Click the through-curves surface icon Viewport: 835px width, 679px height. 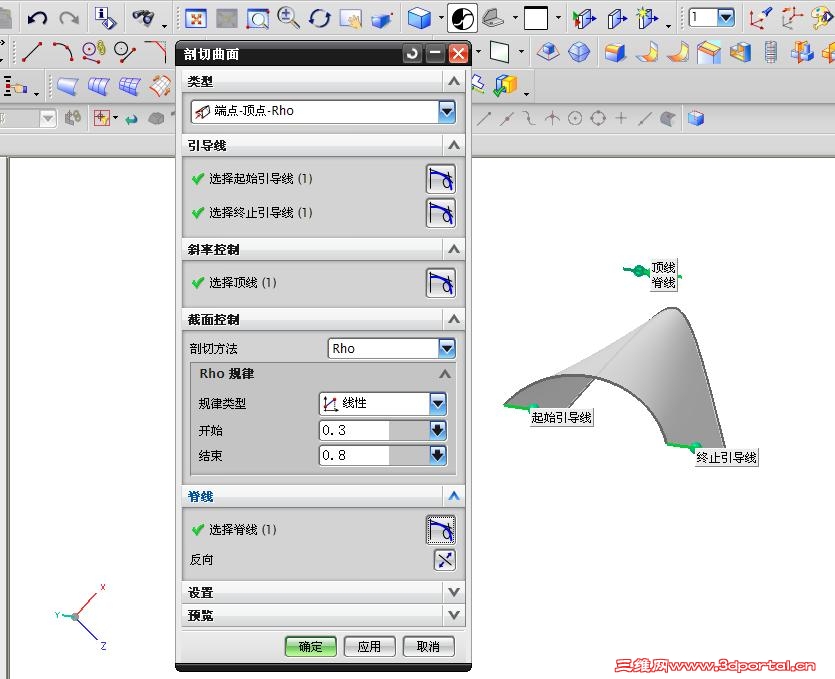[x=99, y=86]
